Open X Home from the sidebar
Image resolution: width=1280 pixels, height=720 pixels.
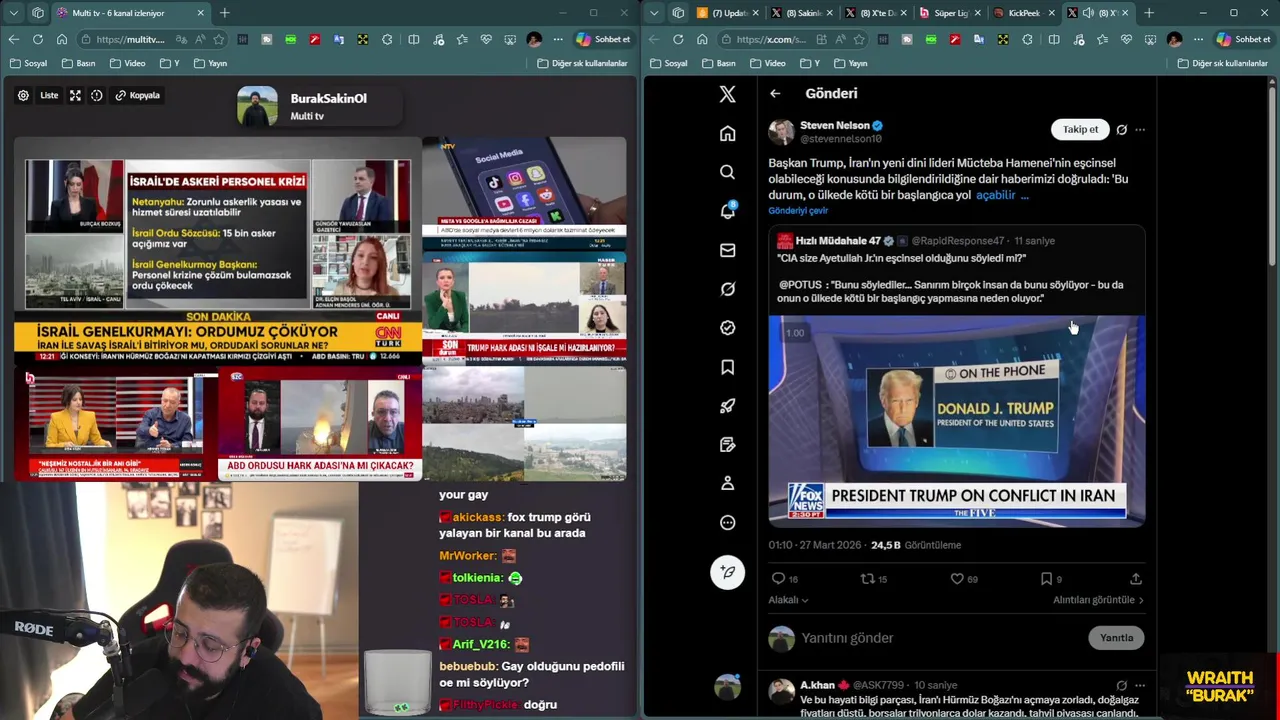click(x=727, y=133)
